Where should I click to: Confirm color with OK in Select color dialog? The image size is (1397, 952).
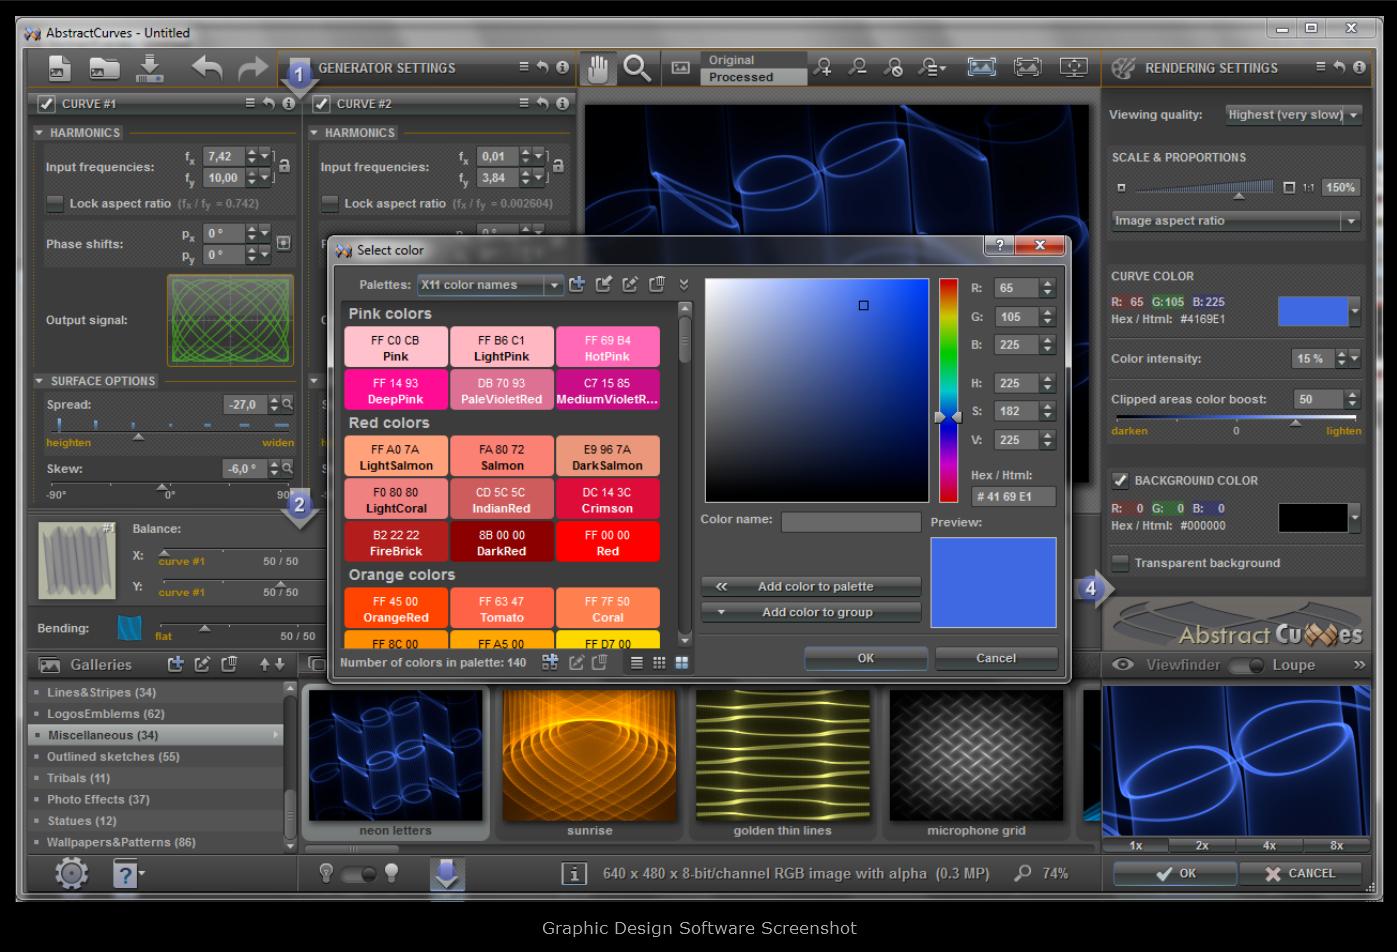point(866,658)
